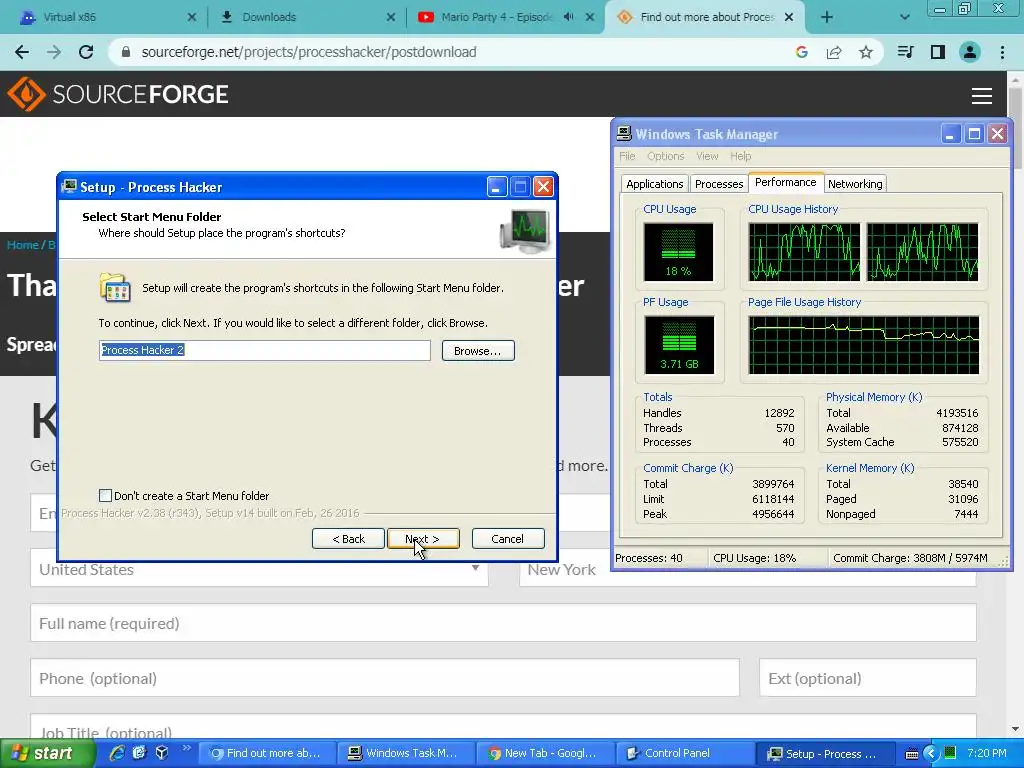Expand hidden tray icons arrow
Viewport: 1024px width, 768px height.
point(931,754)
